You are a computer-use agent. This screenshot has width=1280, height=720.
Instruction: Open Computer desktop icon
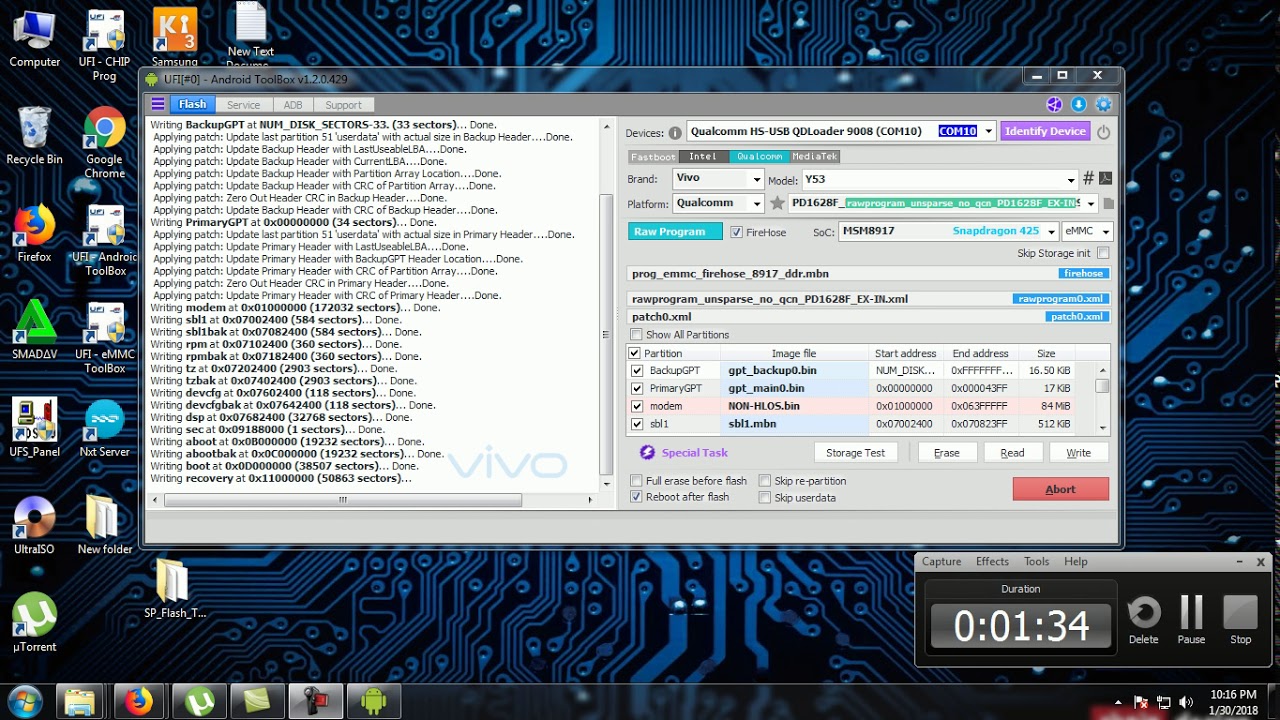35,39
